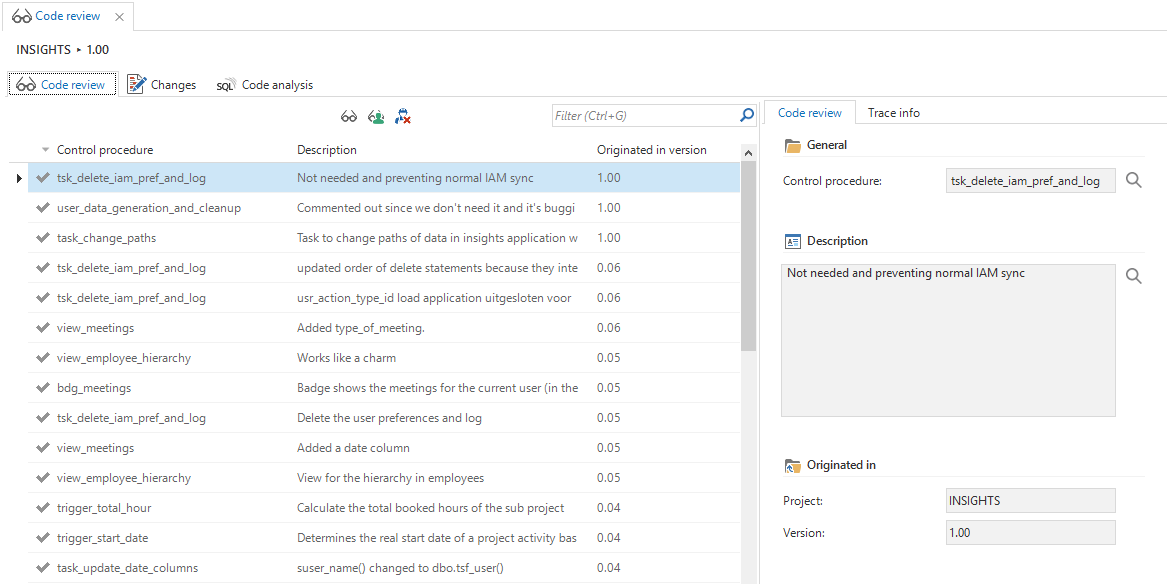Screen dimensions: 1167x584
Task: Click the reviewer icon with red X
Action: [403, 116]
